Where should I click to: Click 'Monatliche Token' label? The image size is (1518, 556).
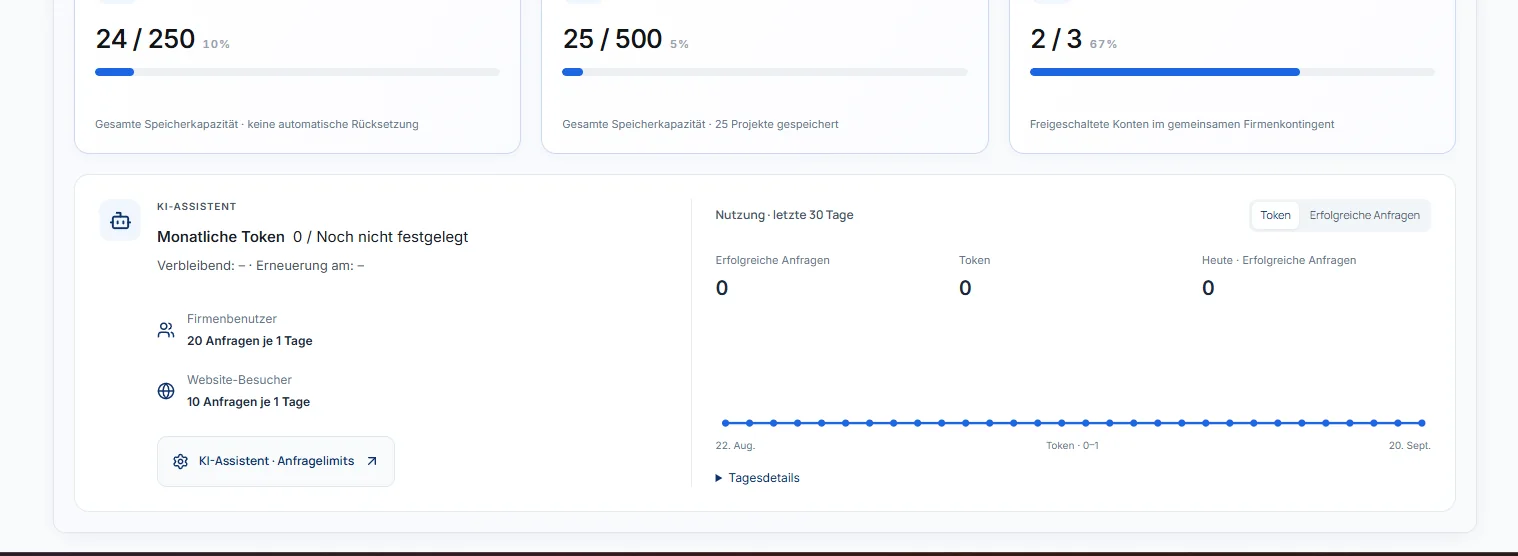221,237
